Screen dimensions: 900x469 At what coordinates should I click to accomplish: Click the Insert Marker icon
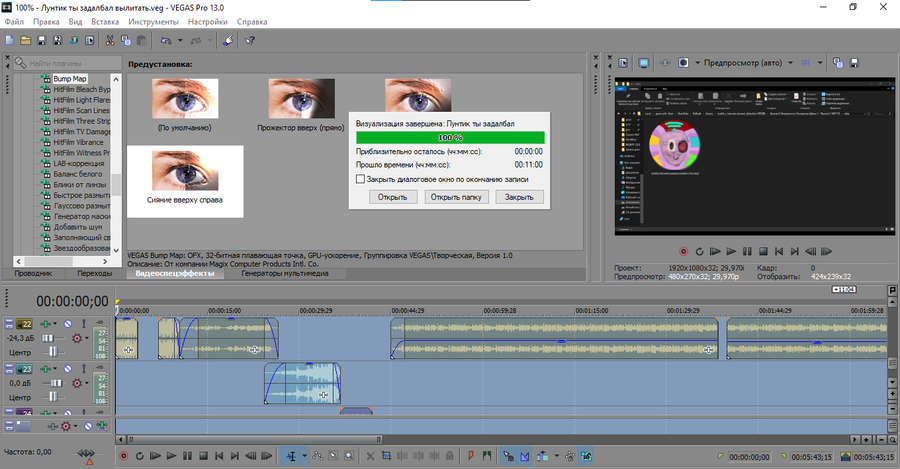click(471, 456)
